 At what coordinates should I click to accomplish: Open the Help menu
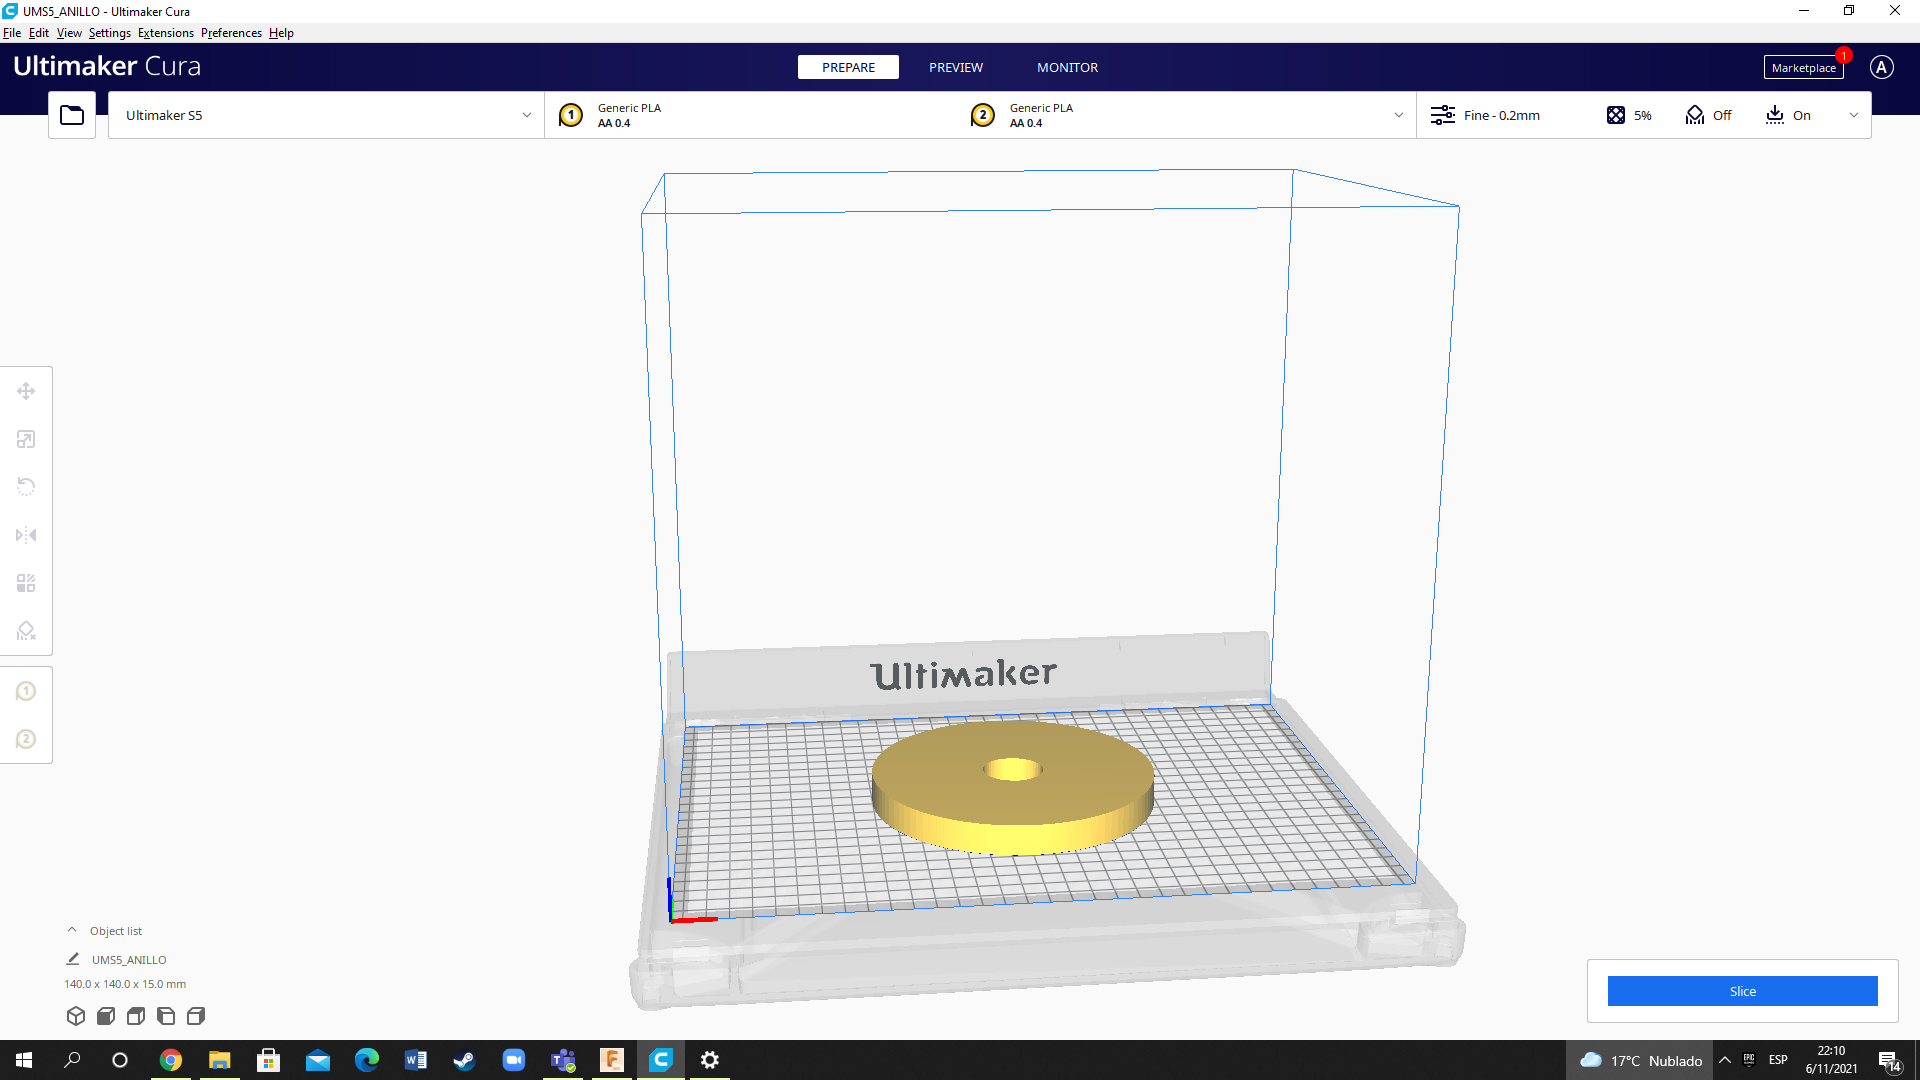point(281,33)
